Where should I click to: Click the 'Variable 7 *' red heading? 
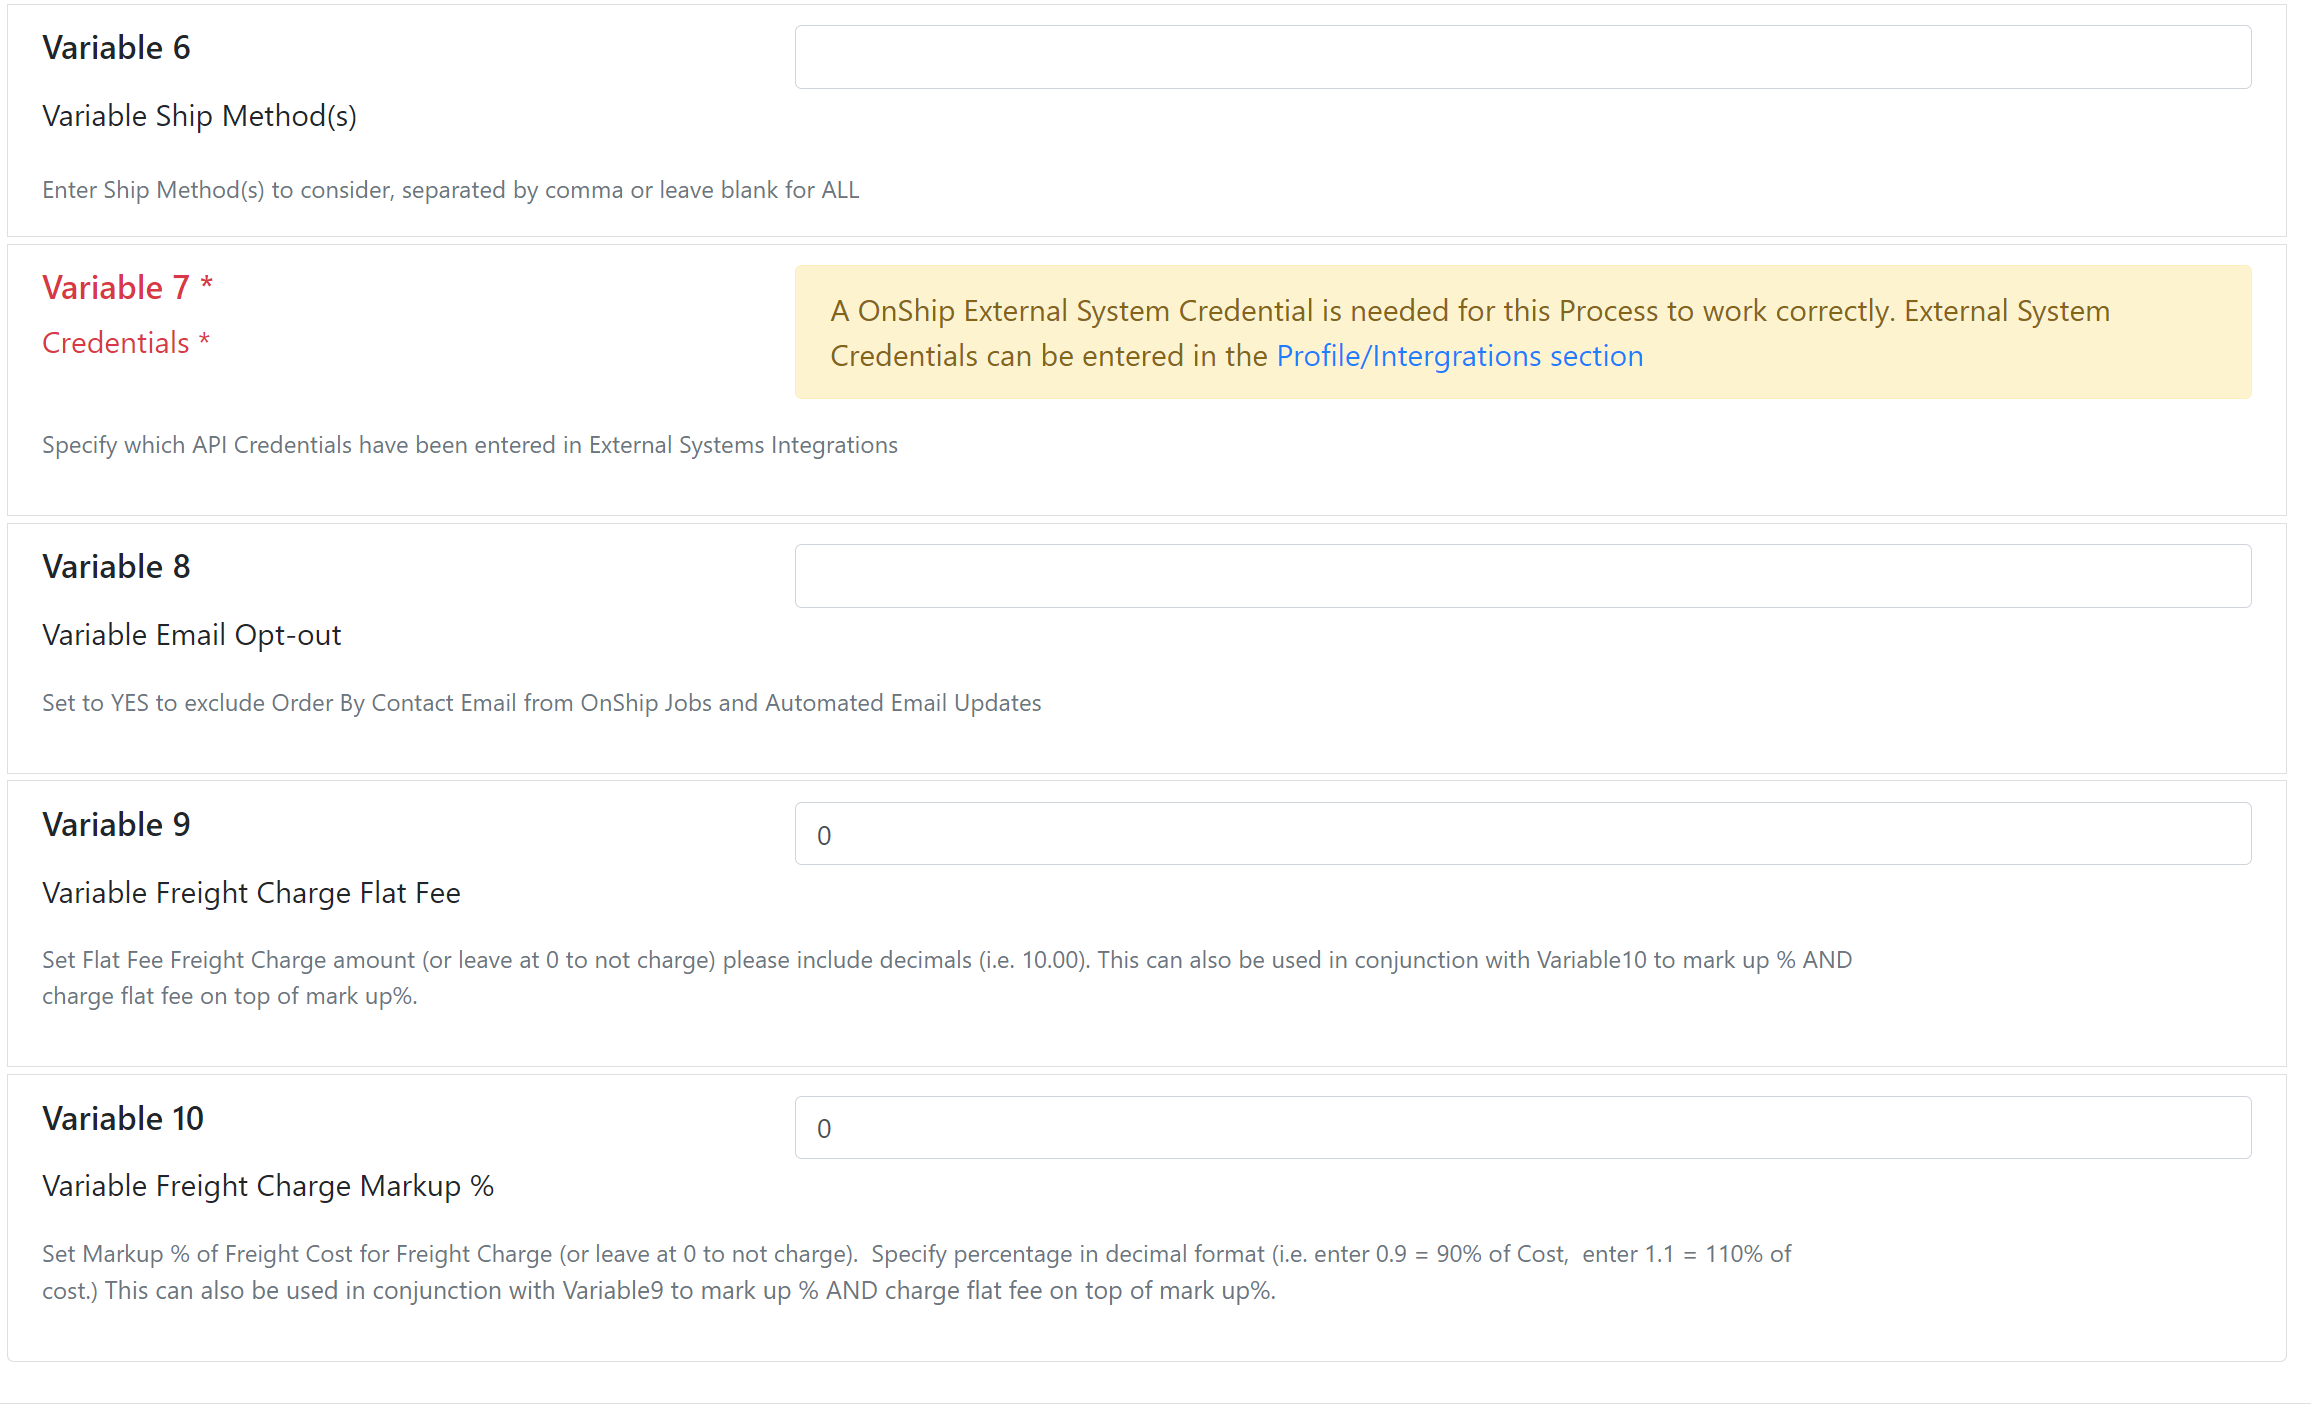pos(127,288)
